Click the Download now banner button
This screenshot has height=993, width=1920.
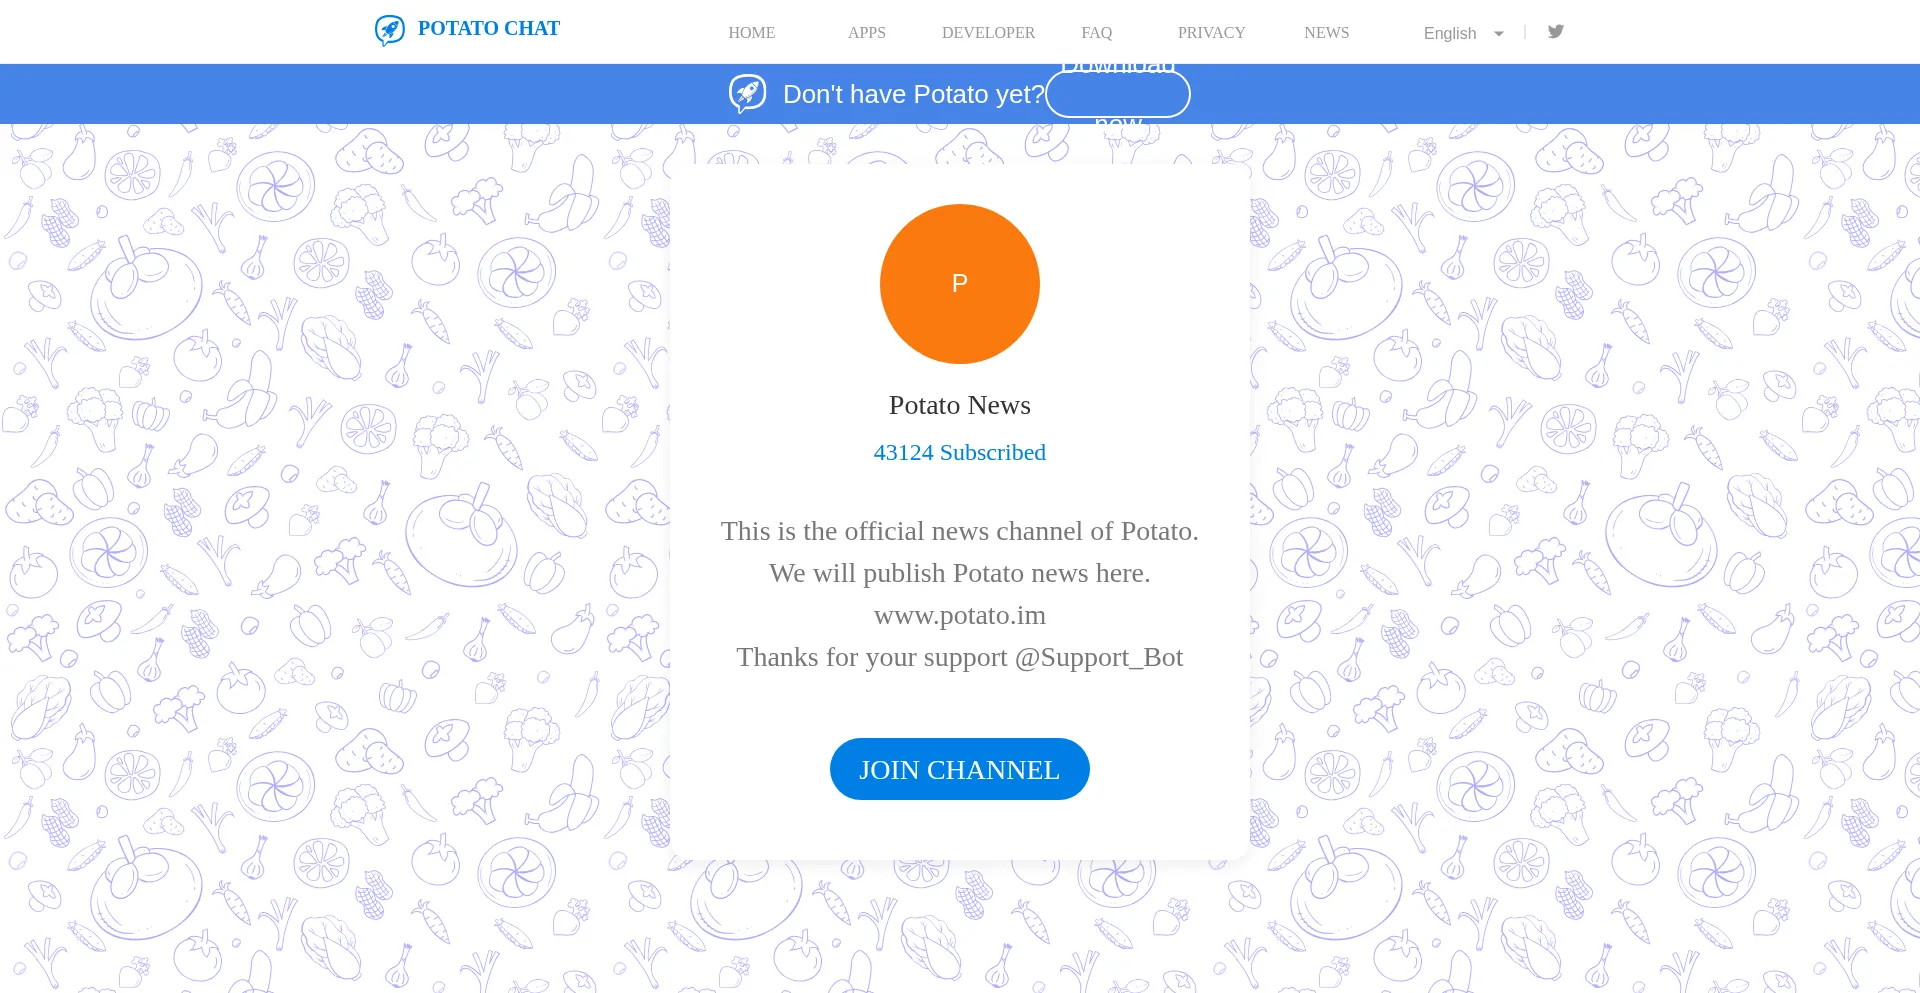[x=1118, y=94]
